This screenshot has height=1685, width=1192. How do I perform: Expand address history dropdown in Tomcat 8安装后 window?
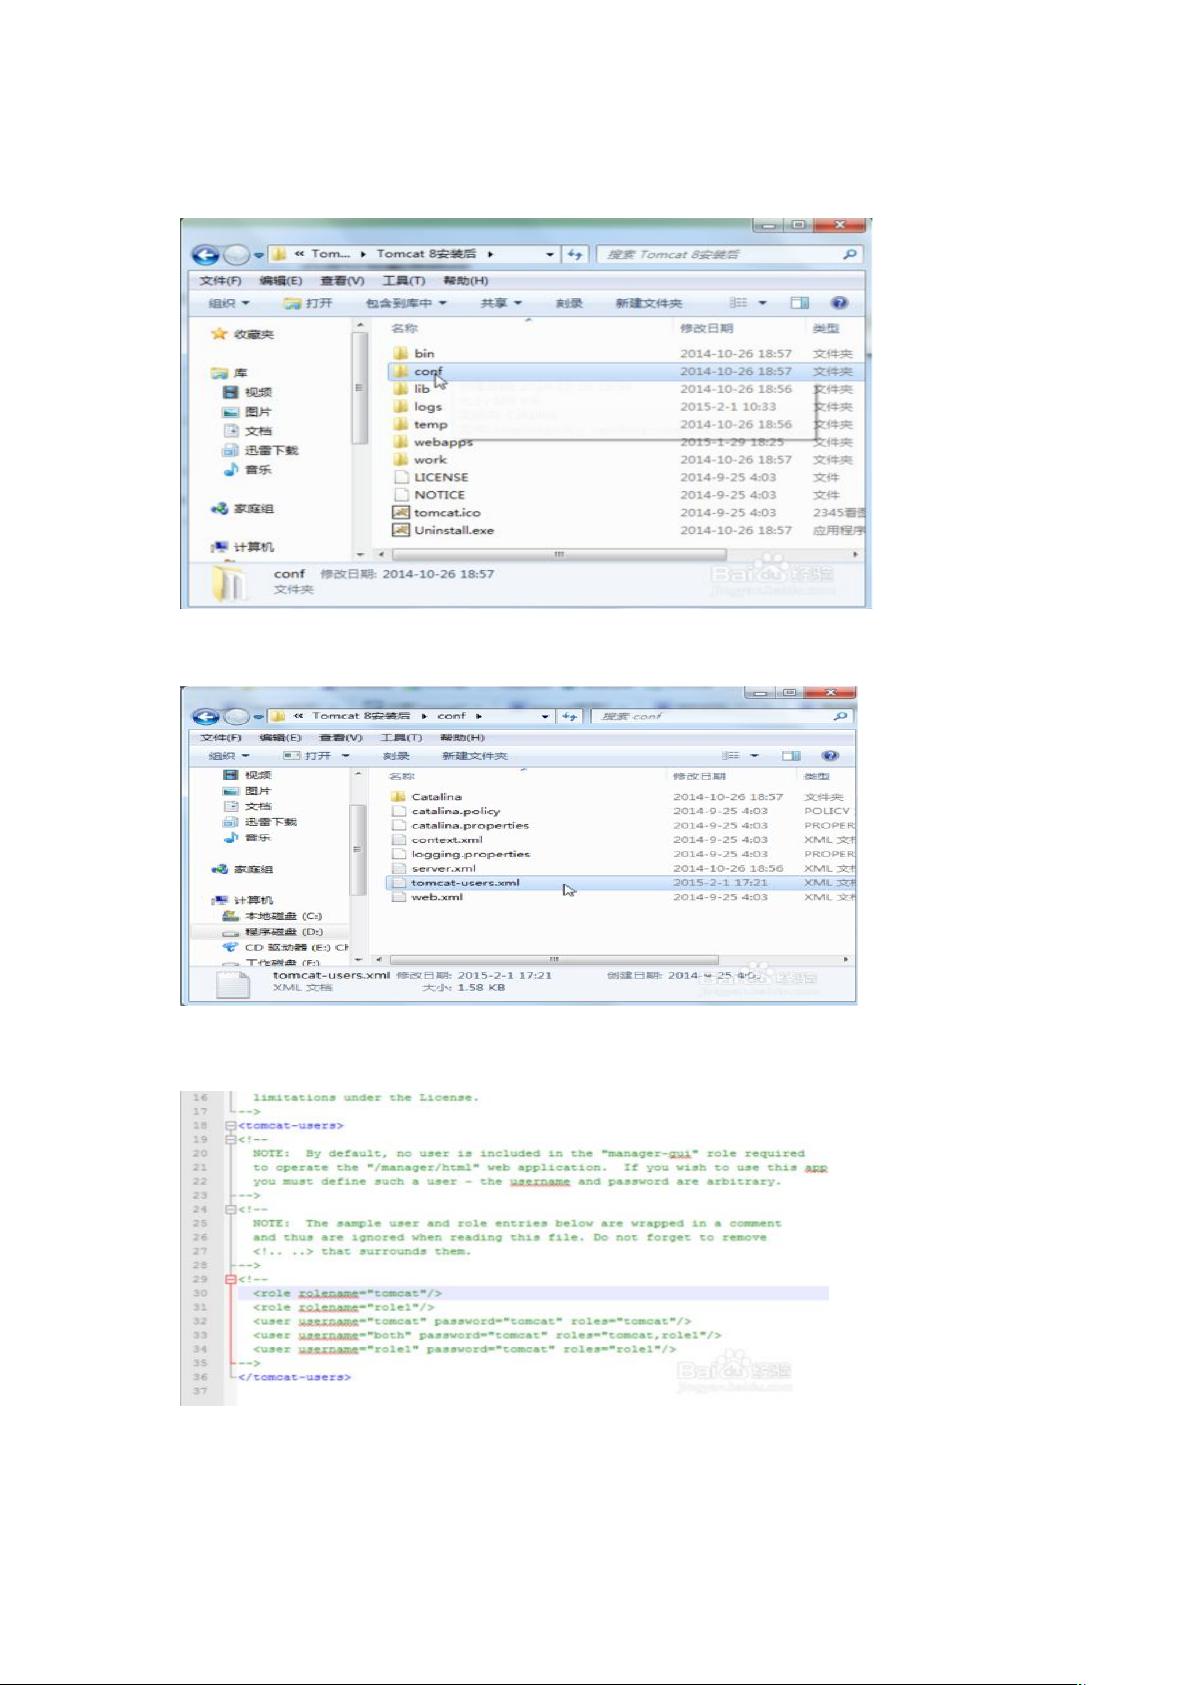pos(550,254)
